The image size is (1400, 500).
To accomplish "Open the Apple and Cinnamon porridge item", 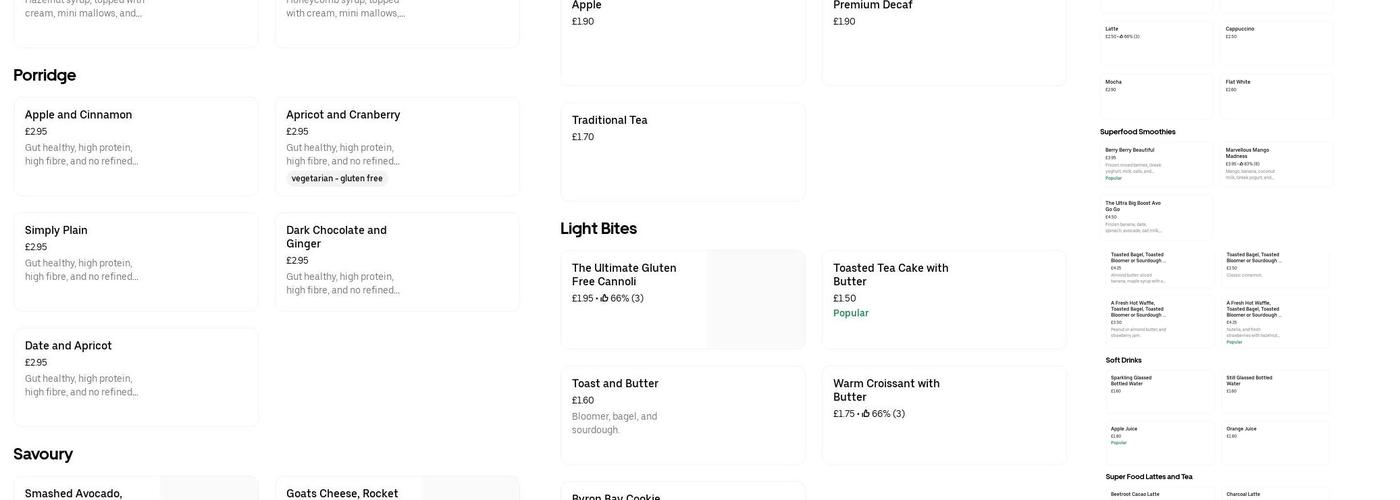I will click(x=136, y=146).
